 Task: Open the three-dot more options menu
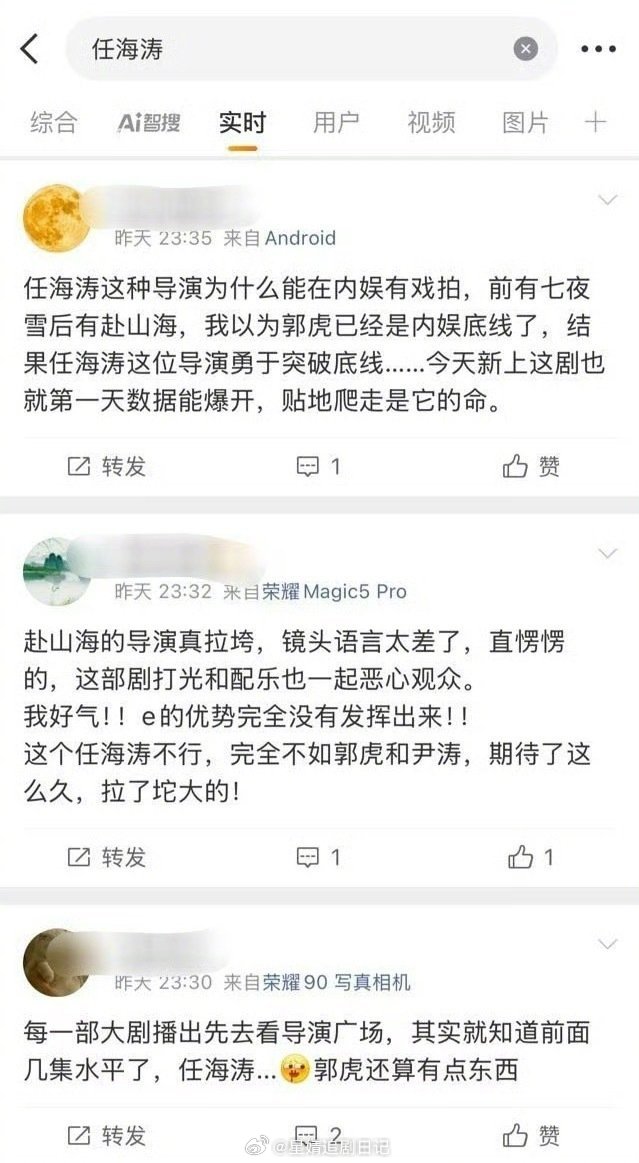[598, 50]
